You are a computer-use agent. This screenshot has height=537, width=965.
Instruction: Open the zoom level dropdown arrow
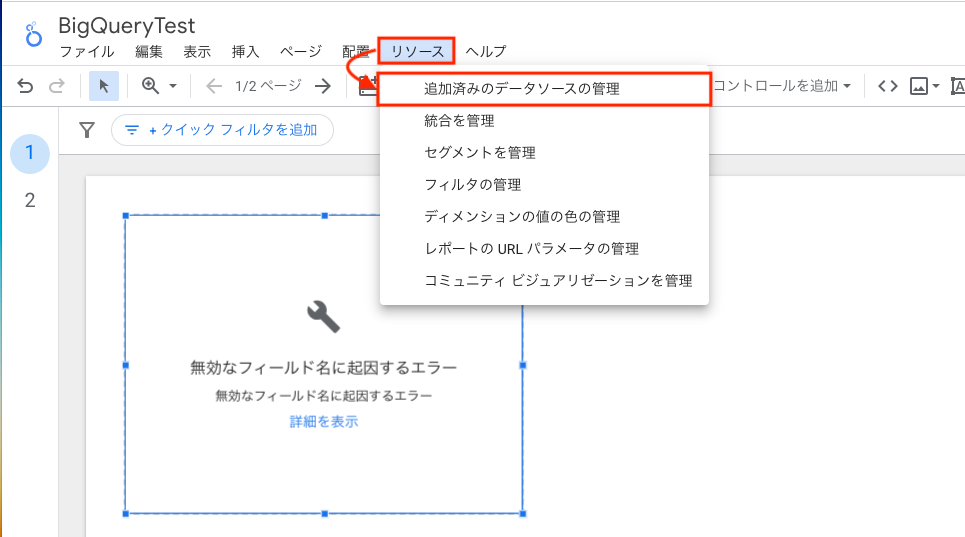[173, 86]
